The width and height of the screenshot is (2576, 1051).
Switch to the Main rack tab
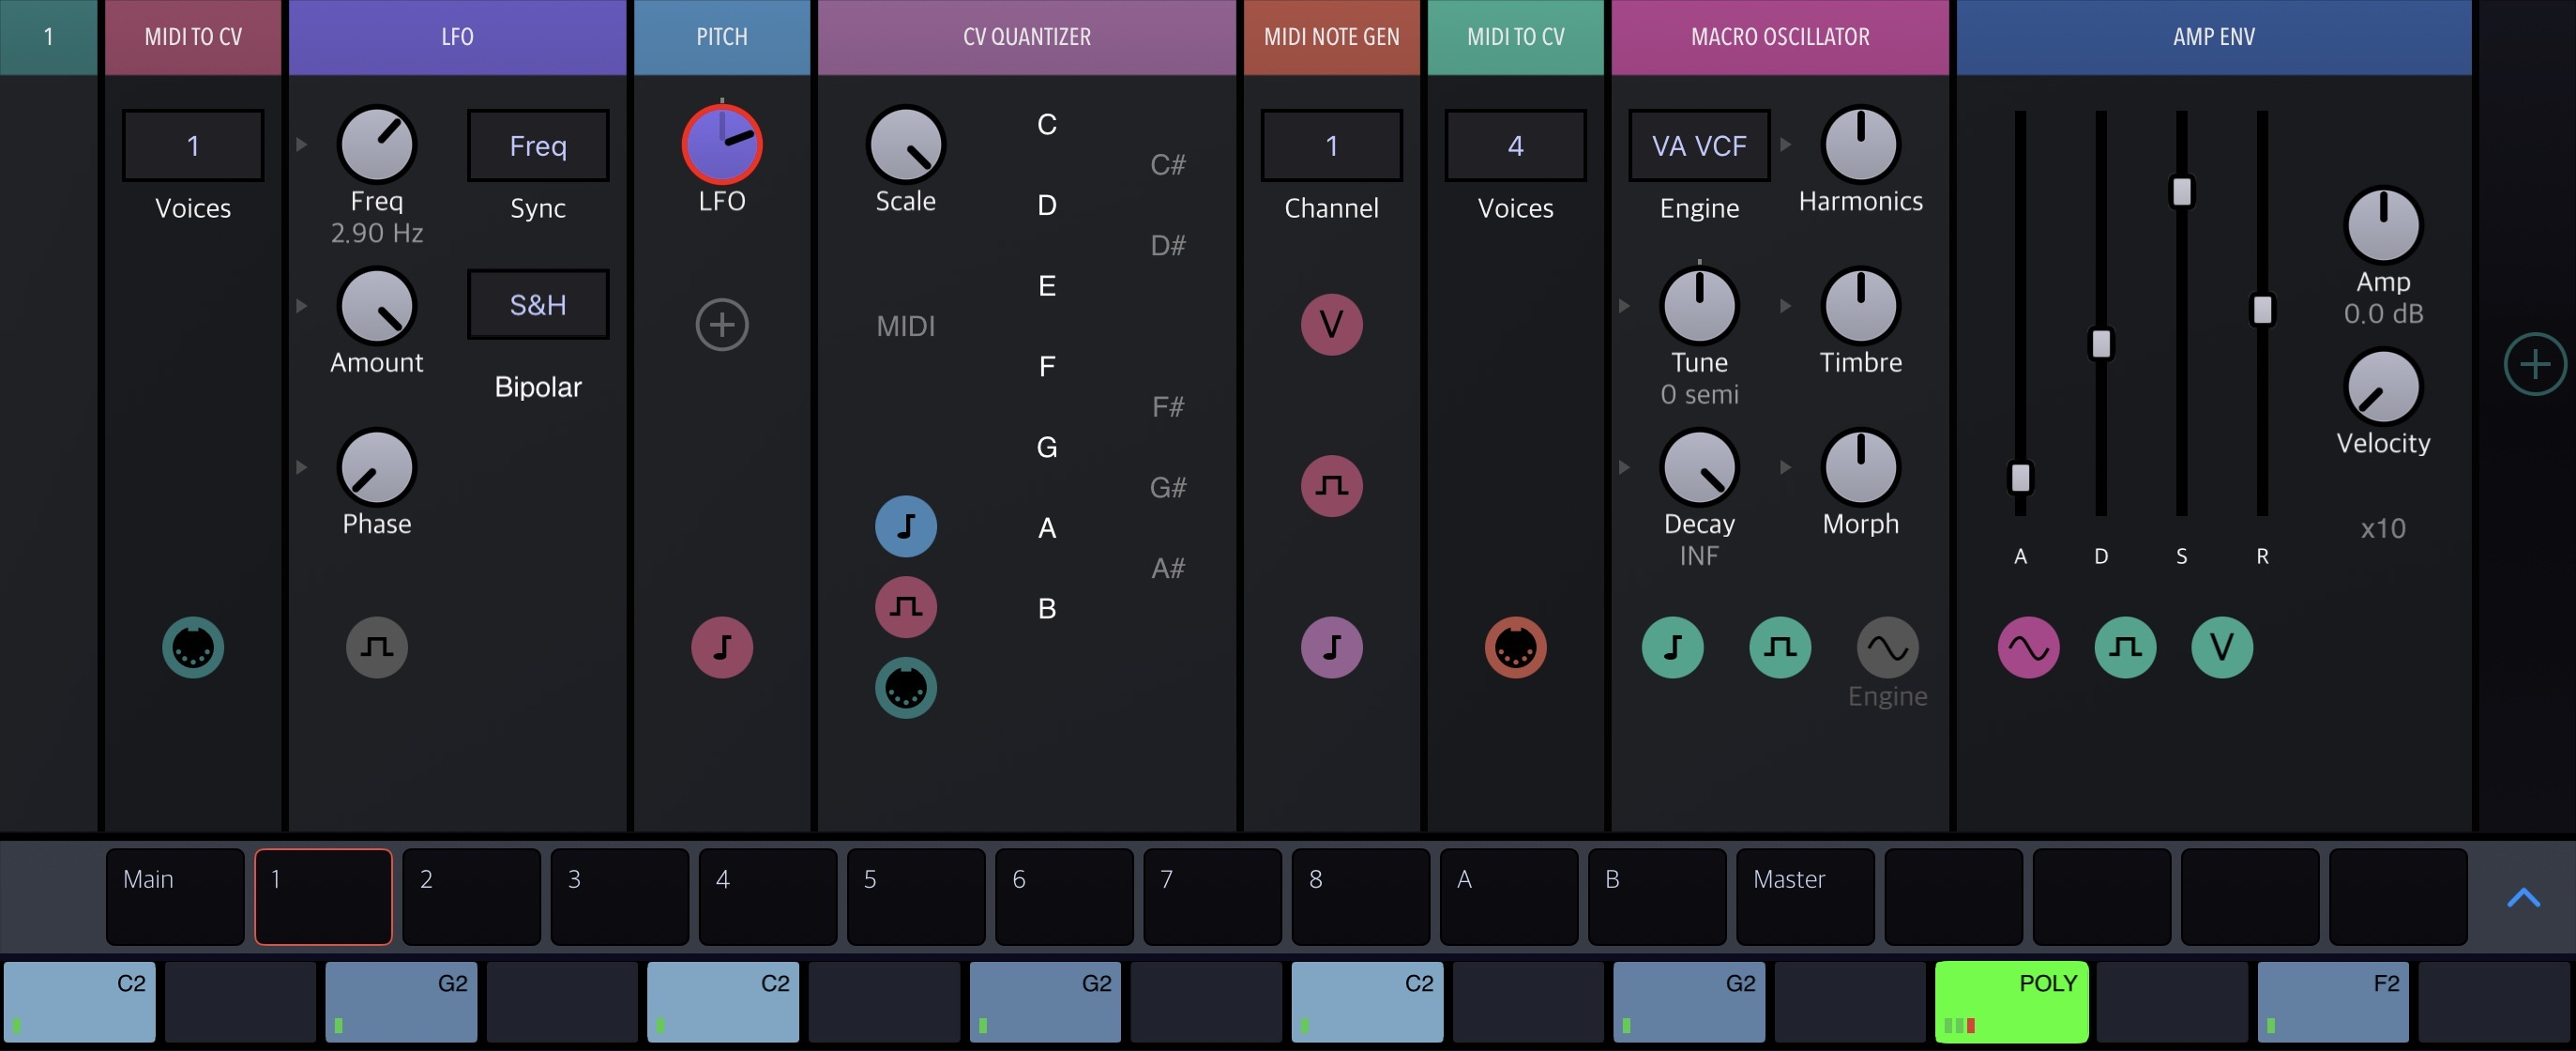click(x=175, y=897)
